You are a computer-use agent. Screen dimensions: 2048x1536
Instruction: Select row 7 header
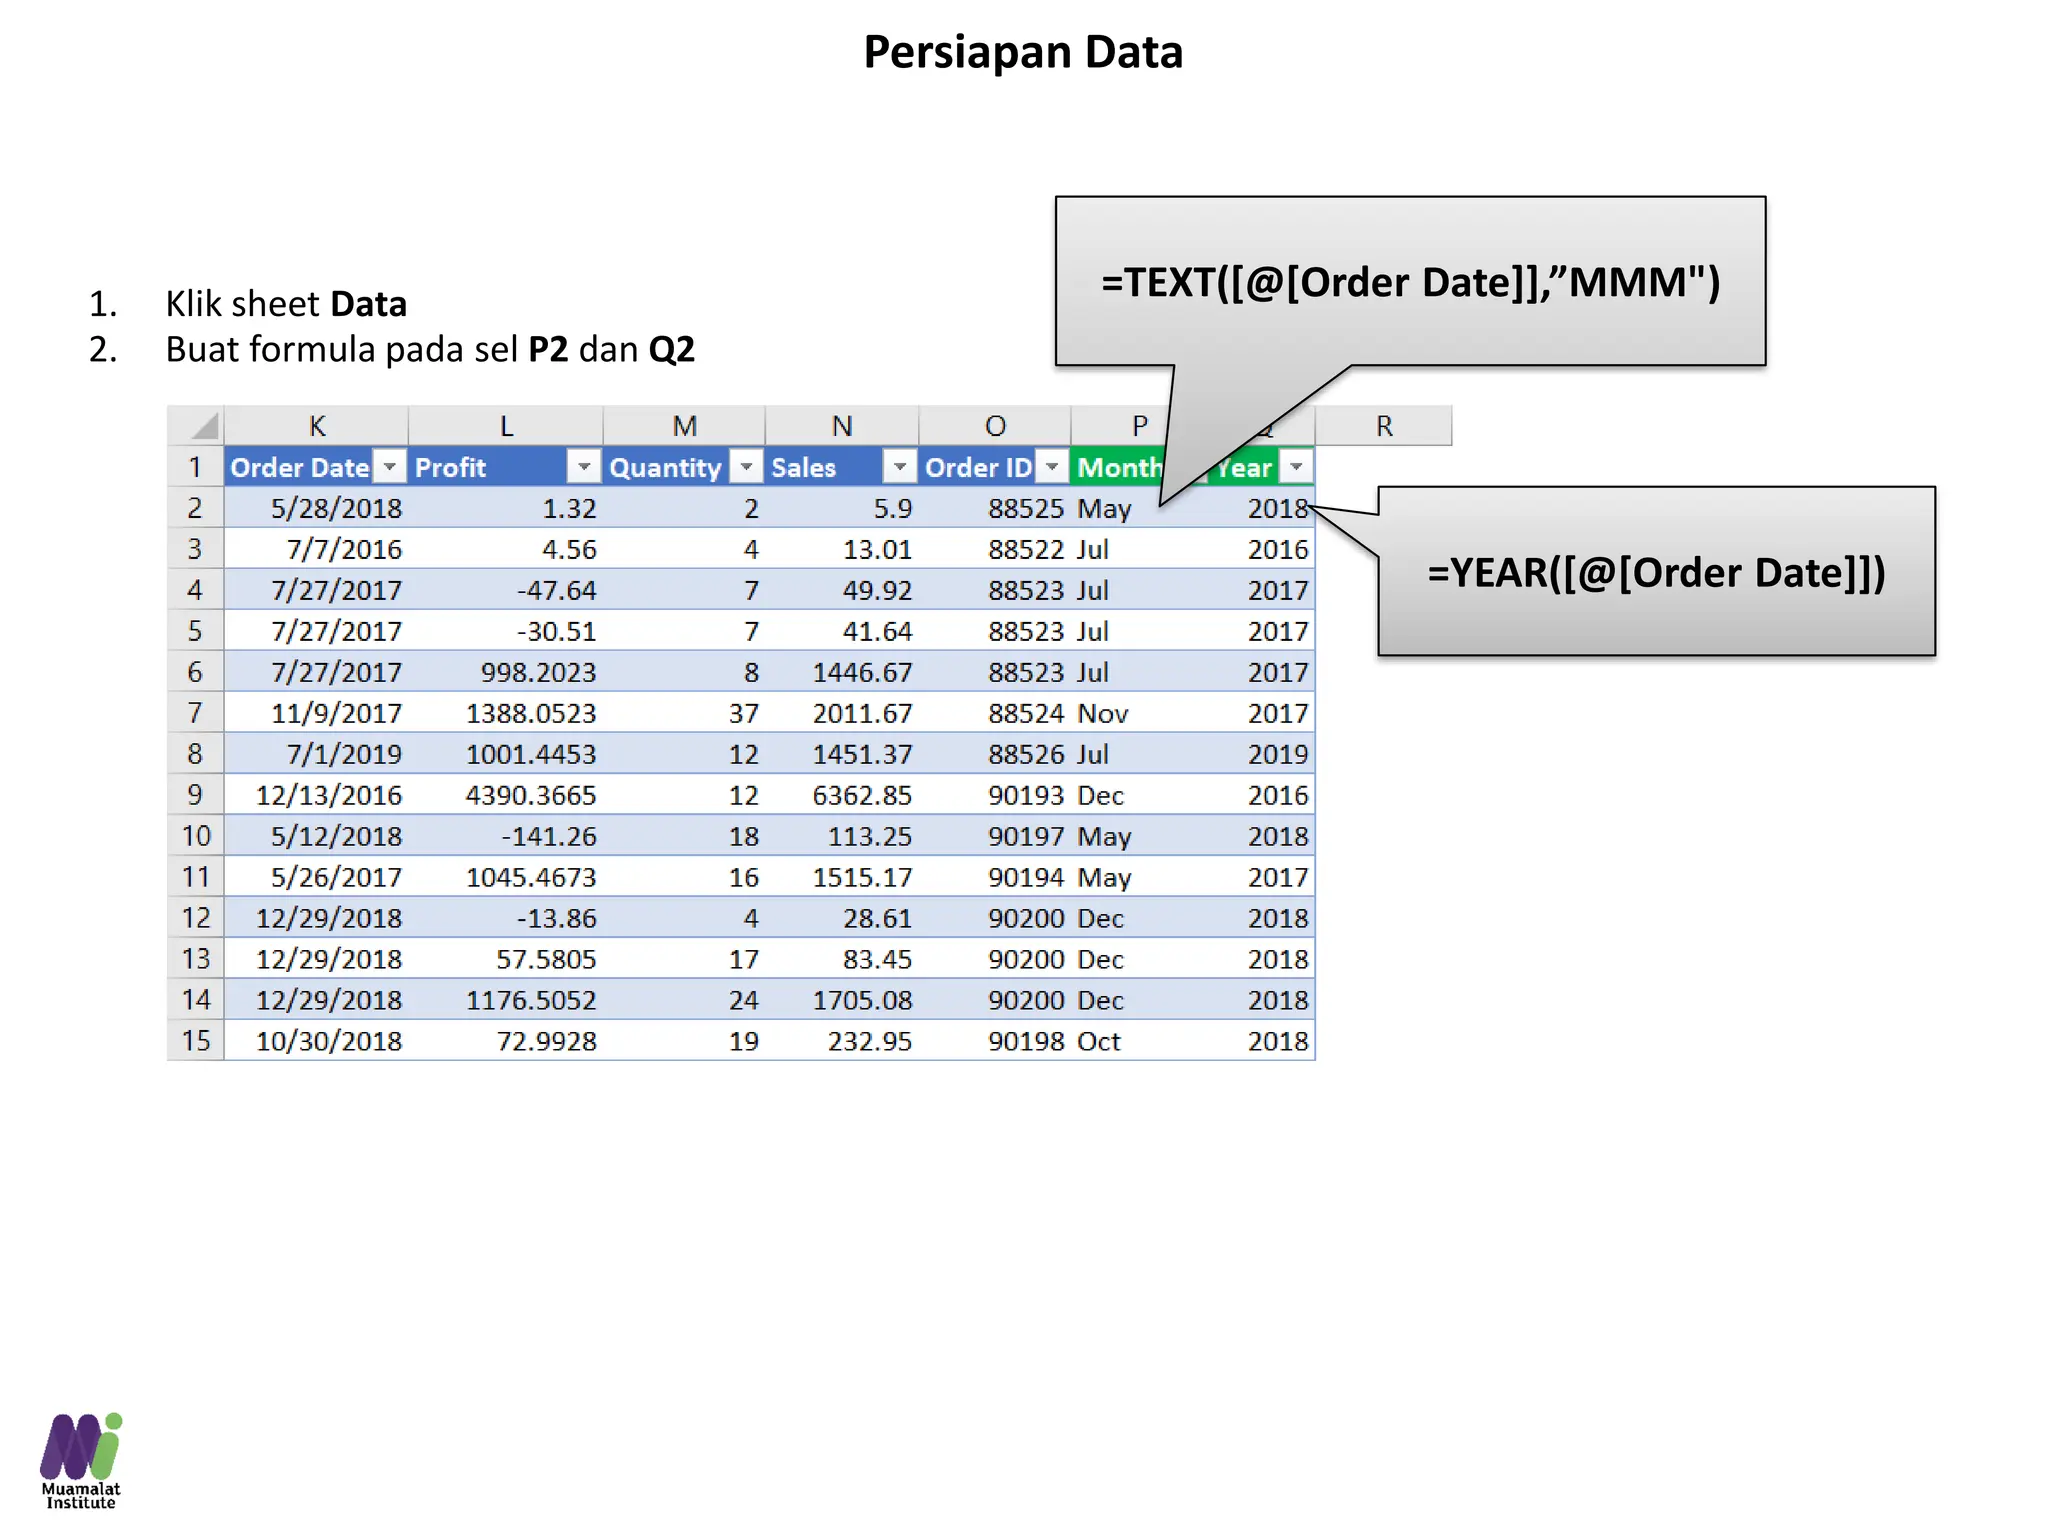(195, 713)
